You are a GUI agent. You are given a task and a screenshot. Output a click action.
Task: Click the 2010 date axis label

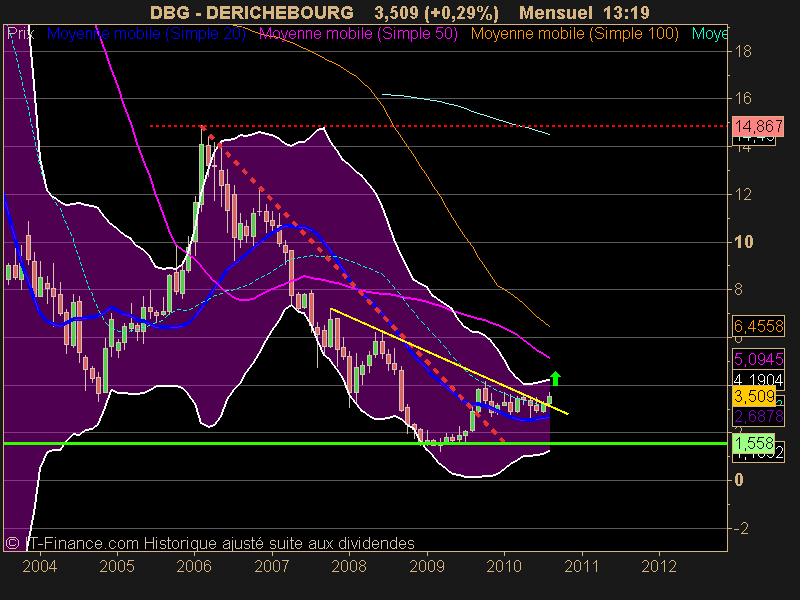(x=504, y=566)
